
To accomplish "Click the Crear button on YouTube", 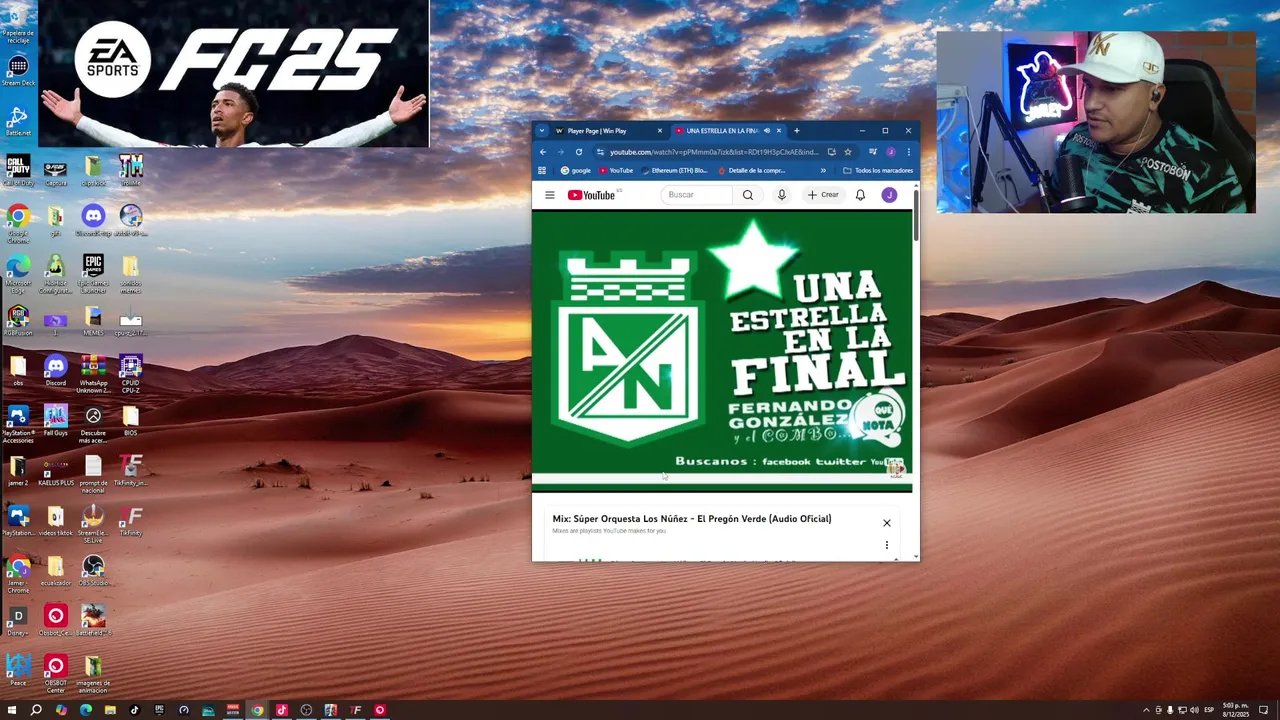I will coord(824,195).
